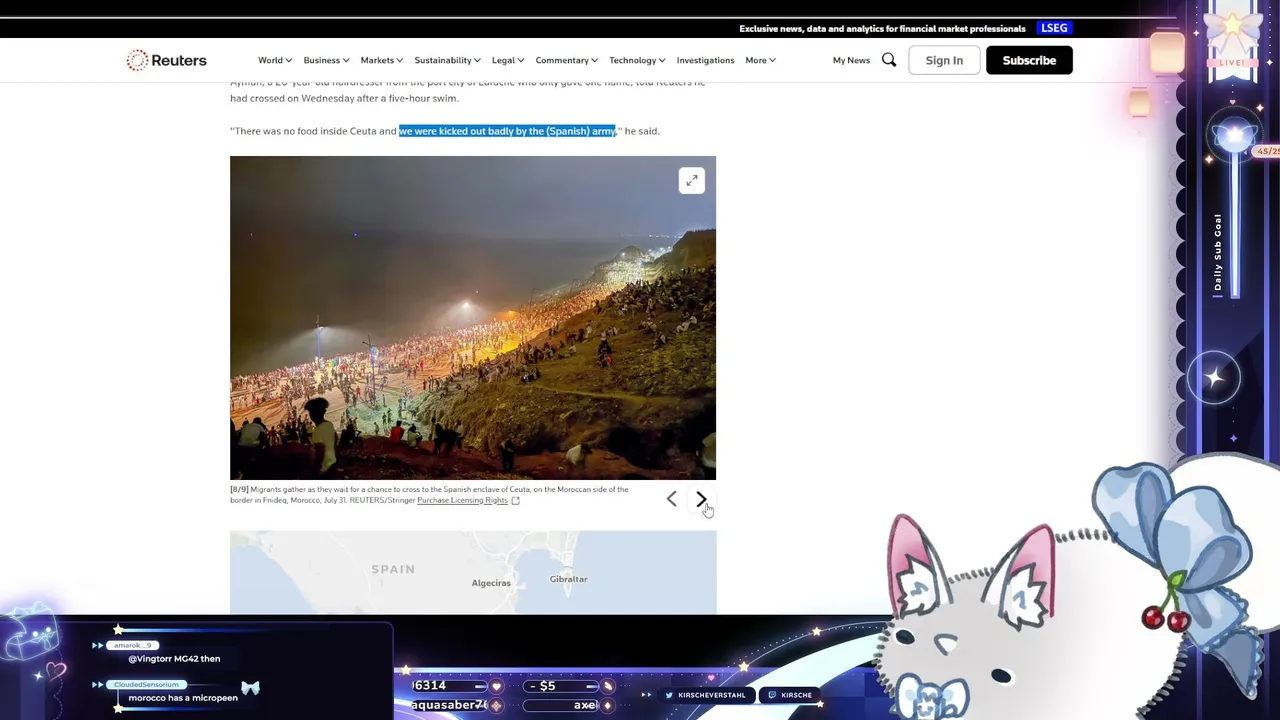Click the map showing Spain

473,572
